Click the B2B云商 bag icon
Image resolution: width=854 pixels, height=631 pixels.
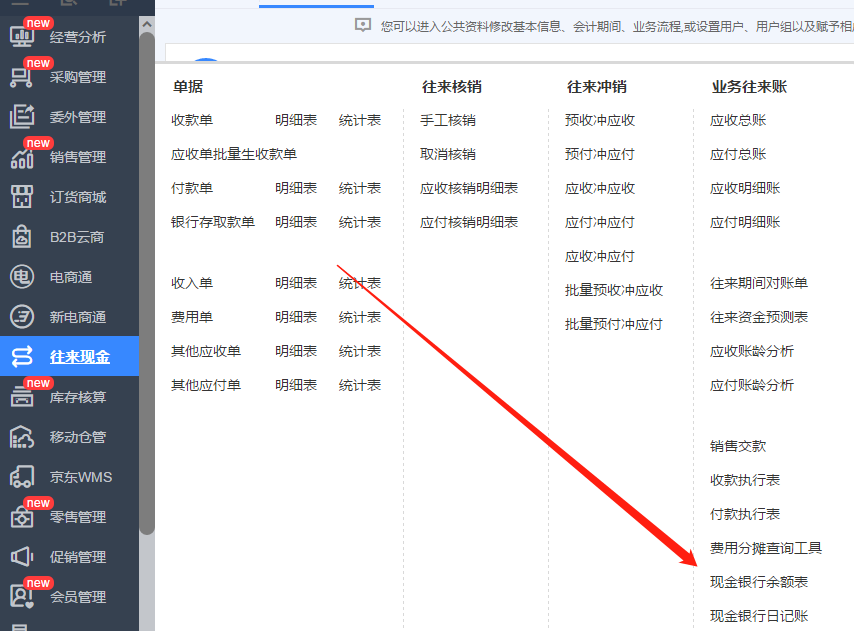[x=22, y=237]
